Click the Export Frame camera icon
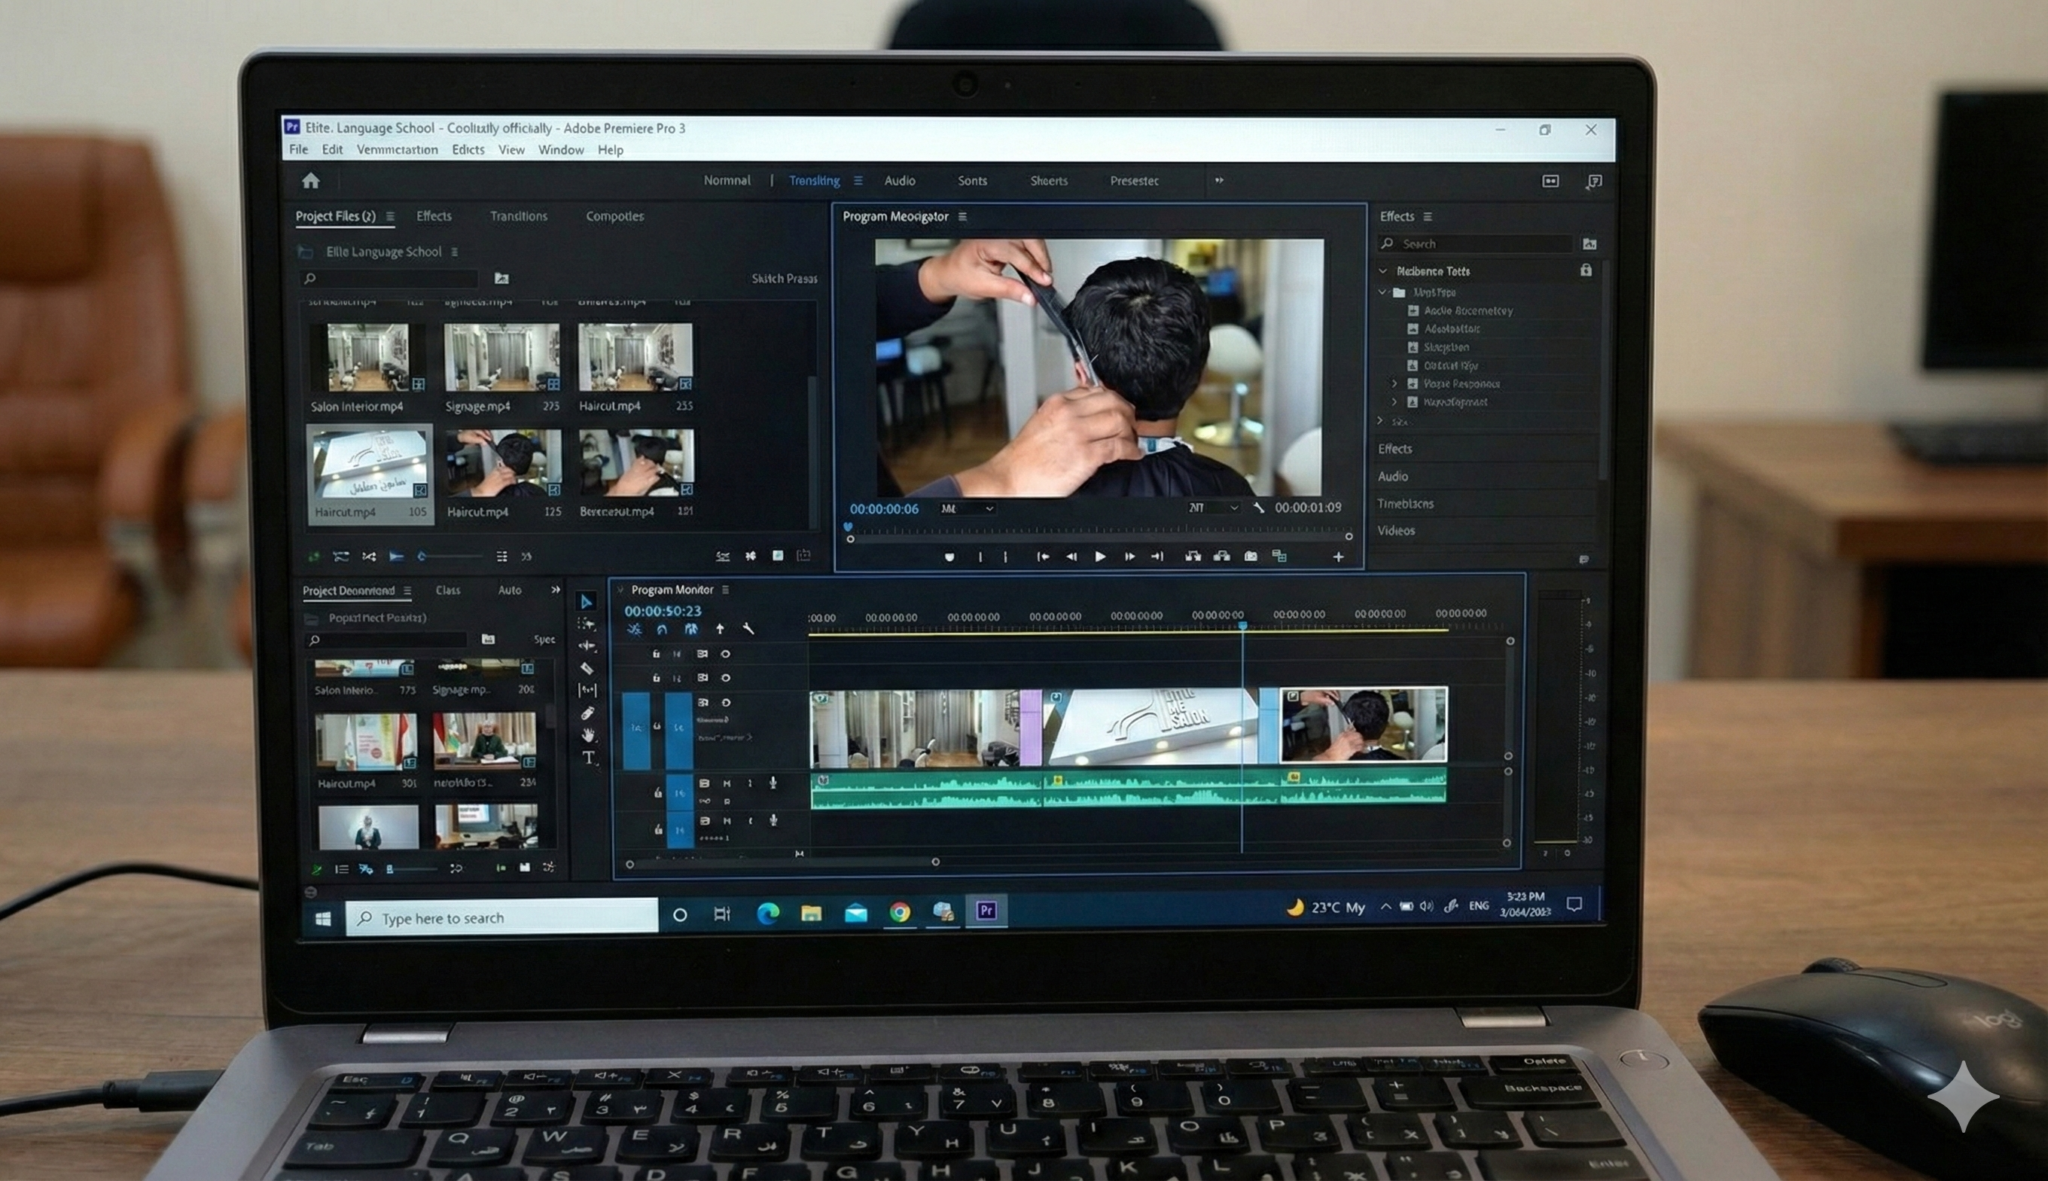Viewport: 2048px width, 1181px height. pyautogui.click(x=1250, y=556)
